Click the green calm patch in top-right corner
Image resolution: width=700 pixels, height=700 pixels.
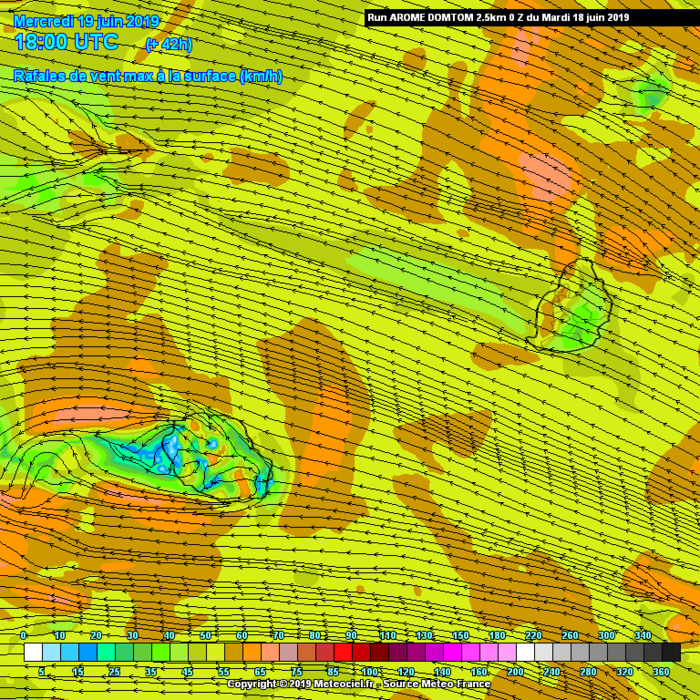(651, 93)
